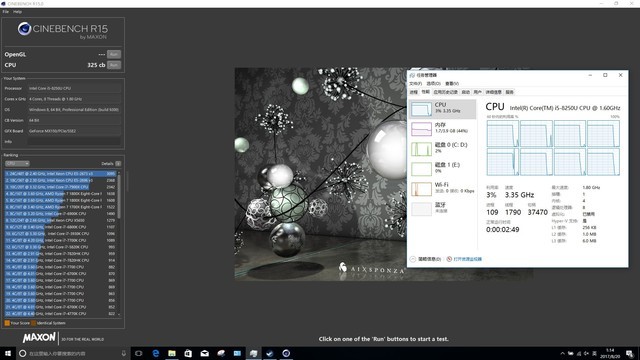Open the Windows Start menu
Image resolution: width=640 pixels, height=360 pixels.
point(8,353)
